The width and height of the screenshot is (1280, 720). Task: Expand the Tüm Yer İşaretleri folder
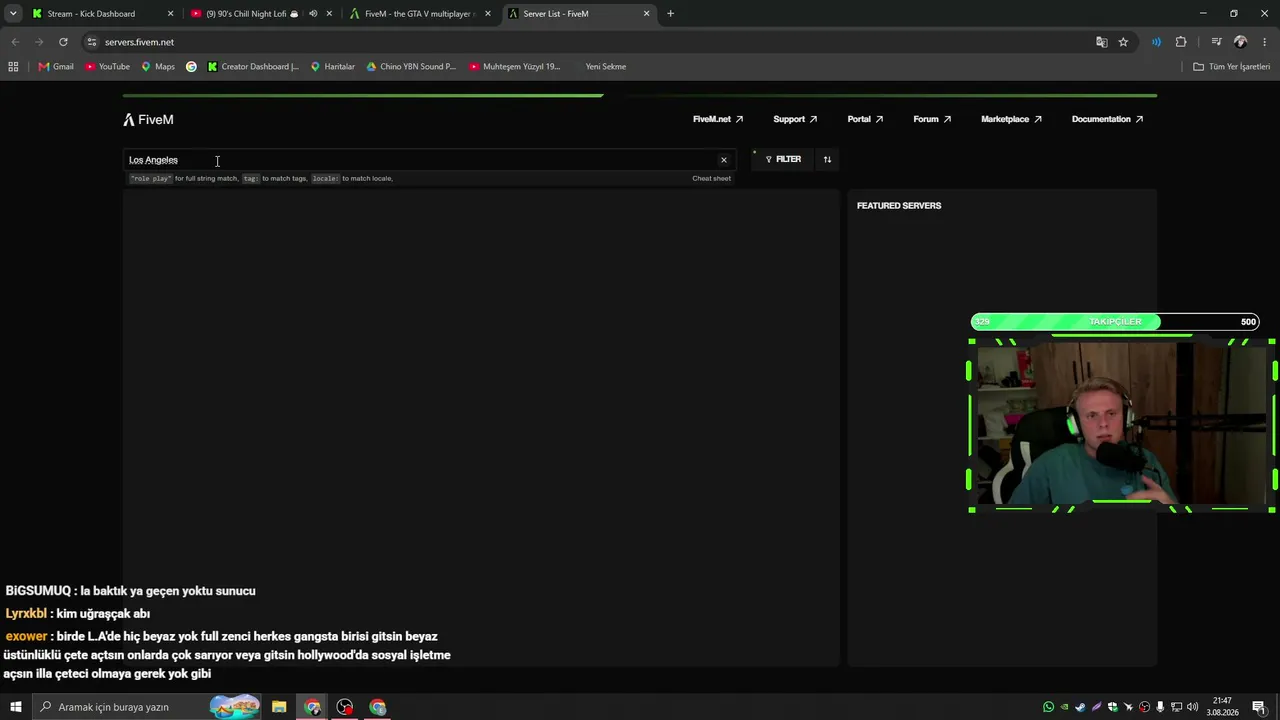[1232, 67]
